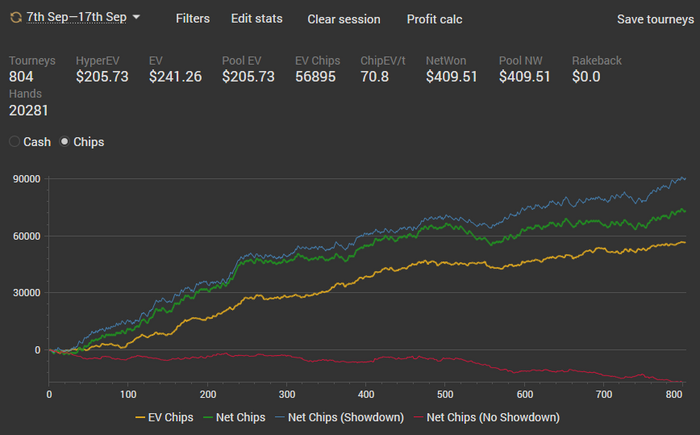Click the HyperEV stat value $205.73

(x=102, y=77)
